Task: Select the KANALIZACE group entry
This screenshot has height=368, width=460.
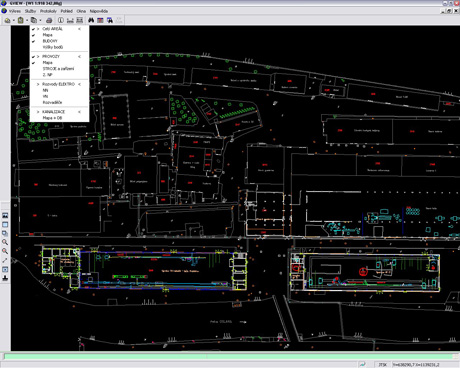Action: tap(54, 112)
